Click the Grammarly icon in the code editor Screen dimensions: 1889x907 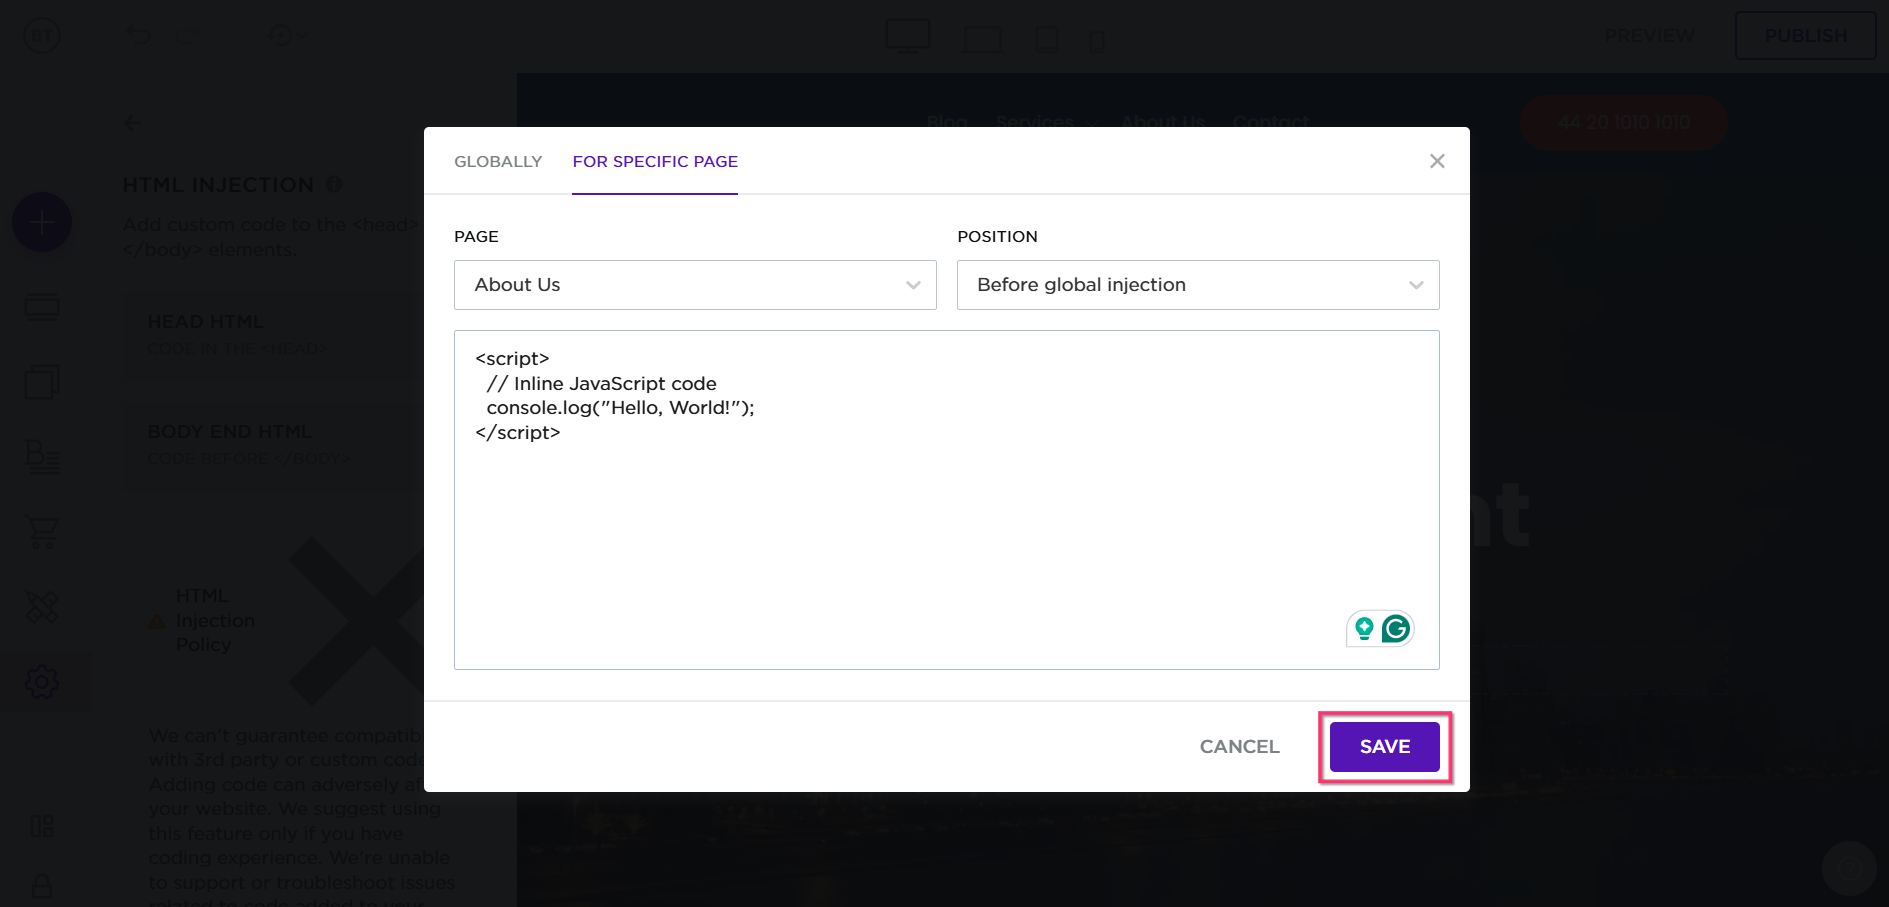pos(1396,629)
